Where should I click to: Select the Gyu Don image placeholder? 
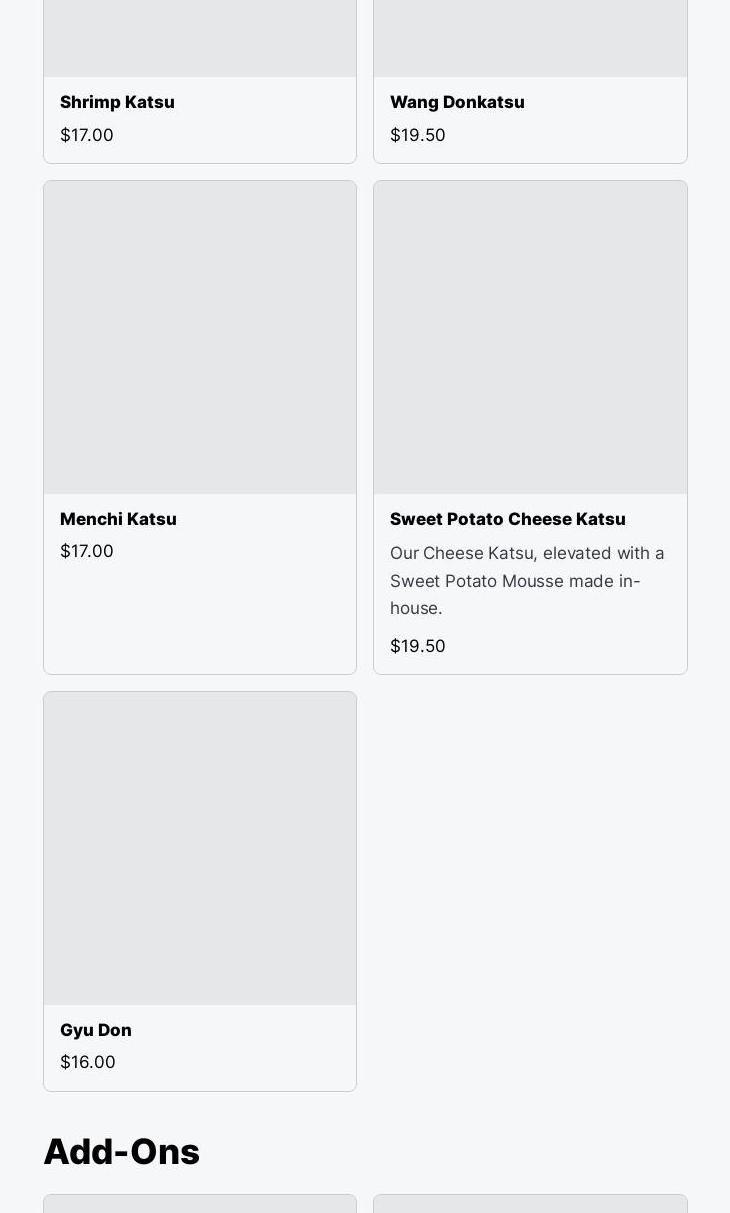(x=200, y=848)
